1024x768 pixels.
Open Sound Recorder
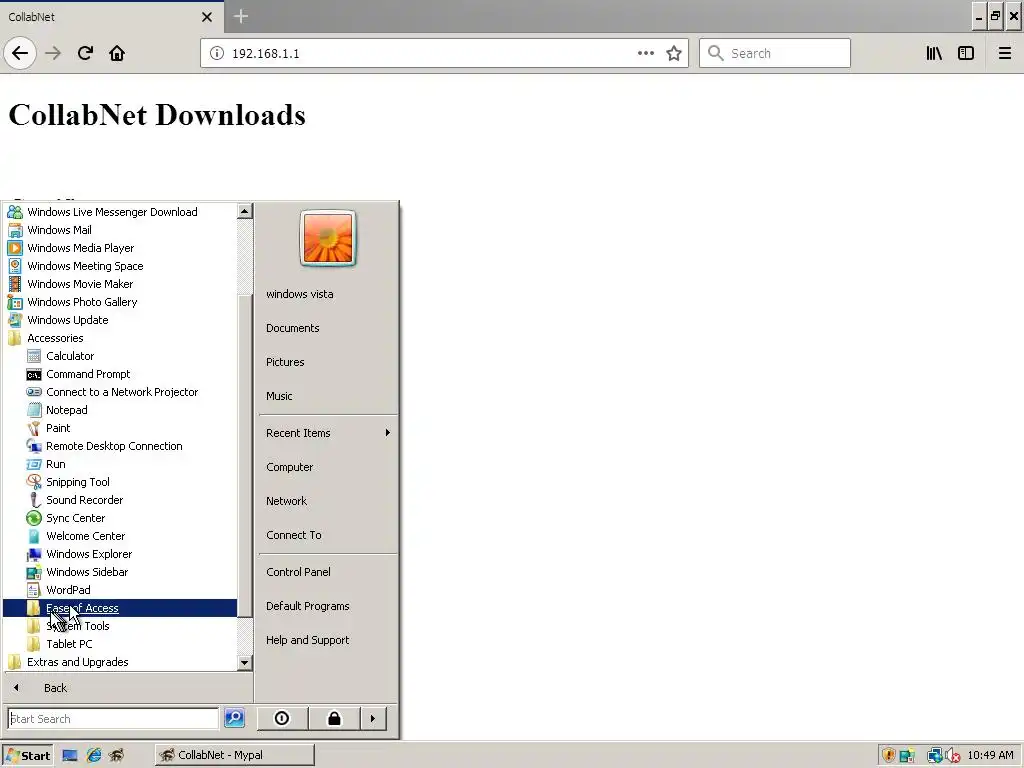tap(120, 500)
